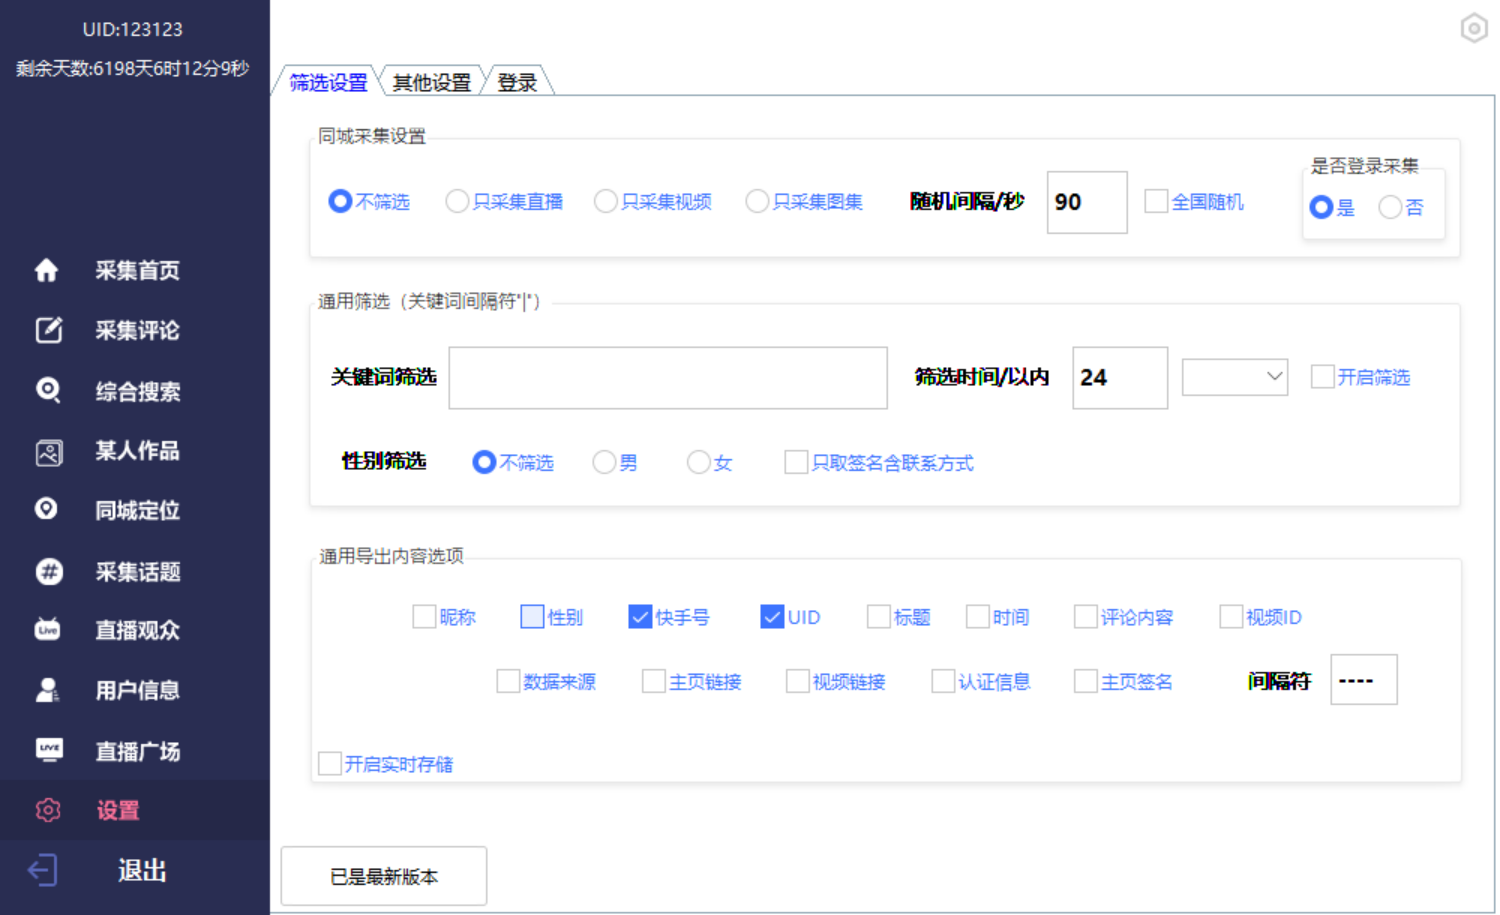Click the 关键词筛选 text input field
The height and width of the screenshot is (915, 1500).
(x=667, y=378)
